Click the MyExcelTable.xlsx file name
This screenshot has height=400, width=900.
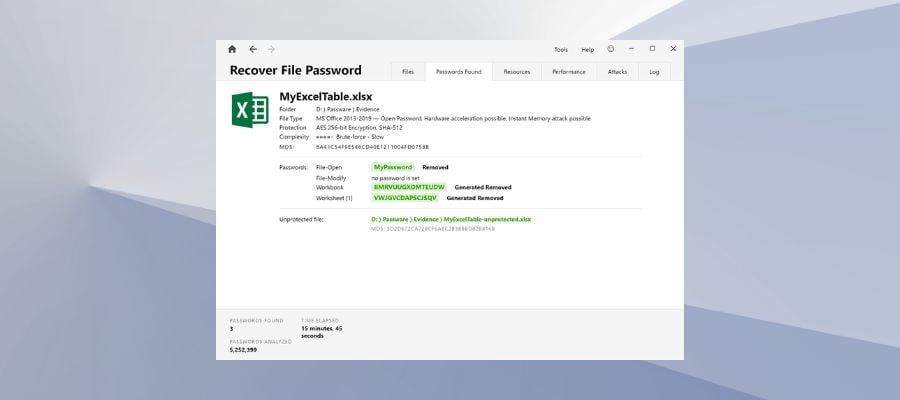coord(325,96)
